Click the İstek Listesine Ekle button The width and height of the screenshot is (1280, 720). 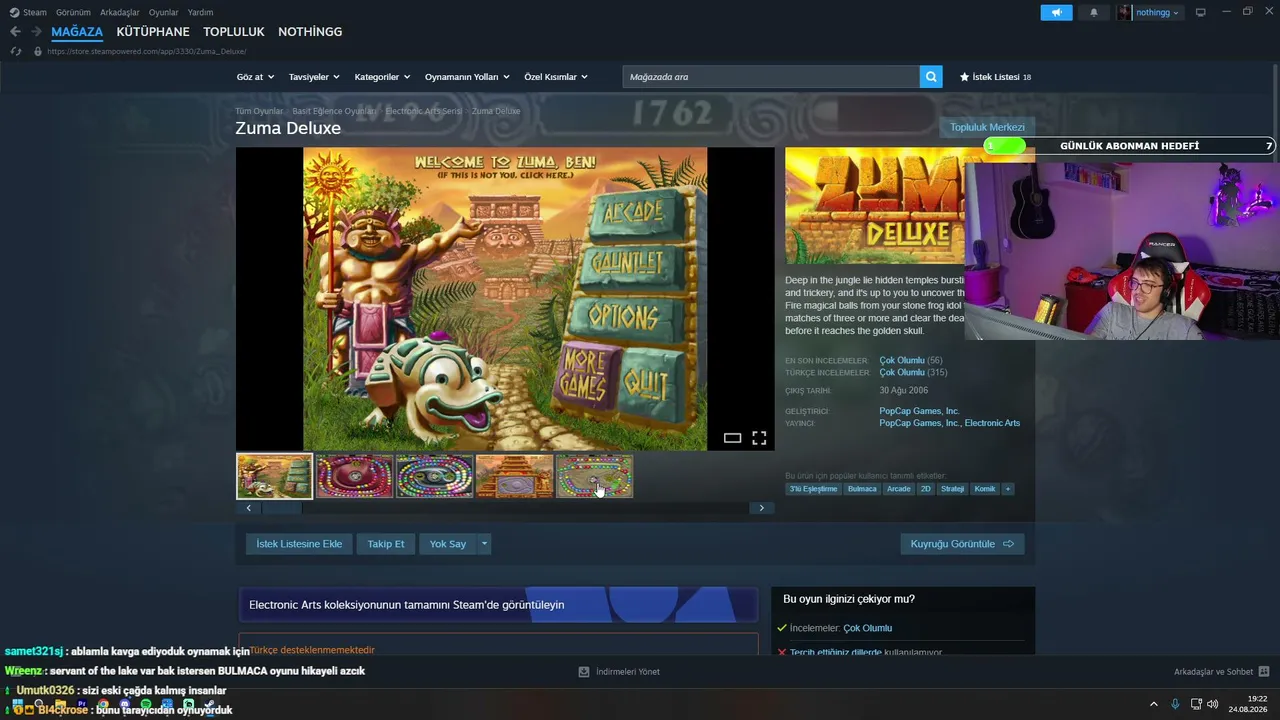[x=299, y=544]
